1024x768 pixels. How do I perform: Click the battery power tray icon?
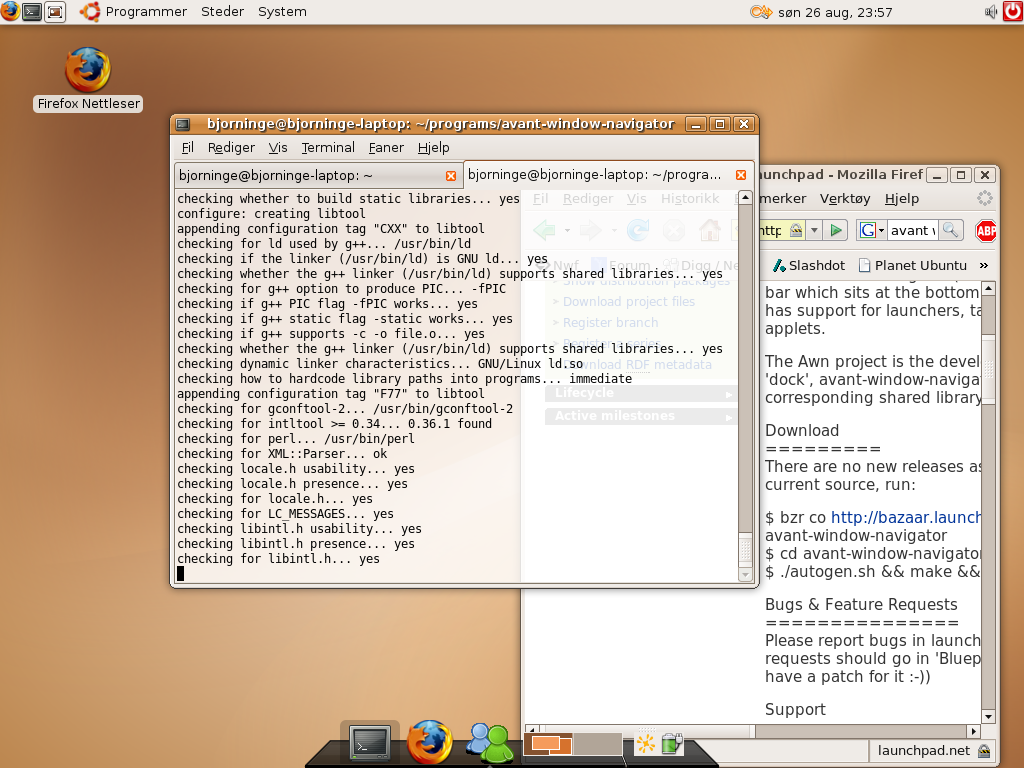671,743
